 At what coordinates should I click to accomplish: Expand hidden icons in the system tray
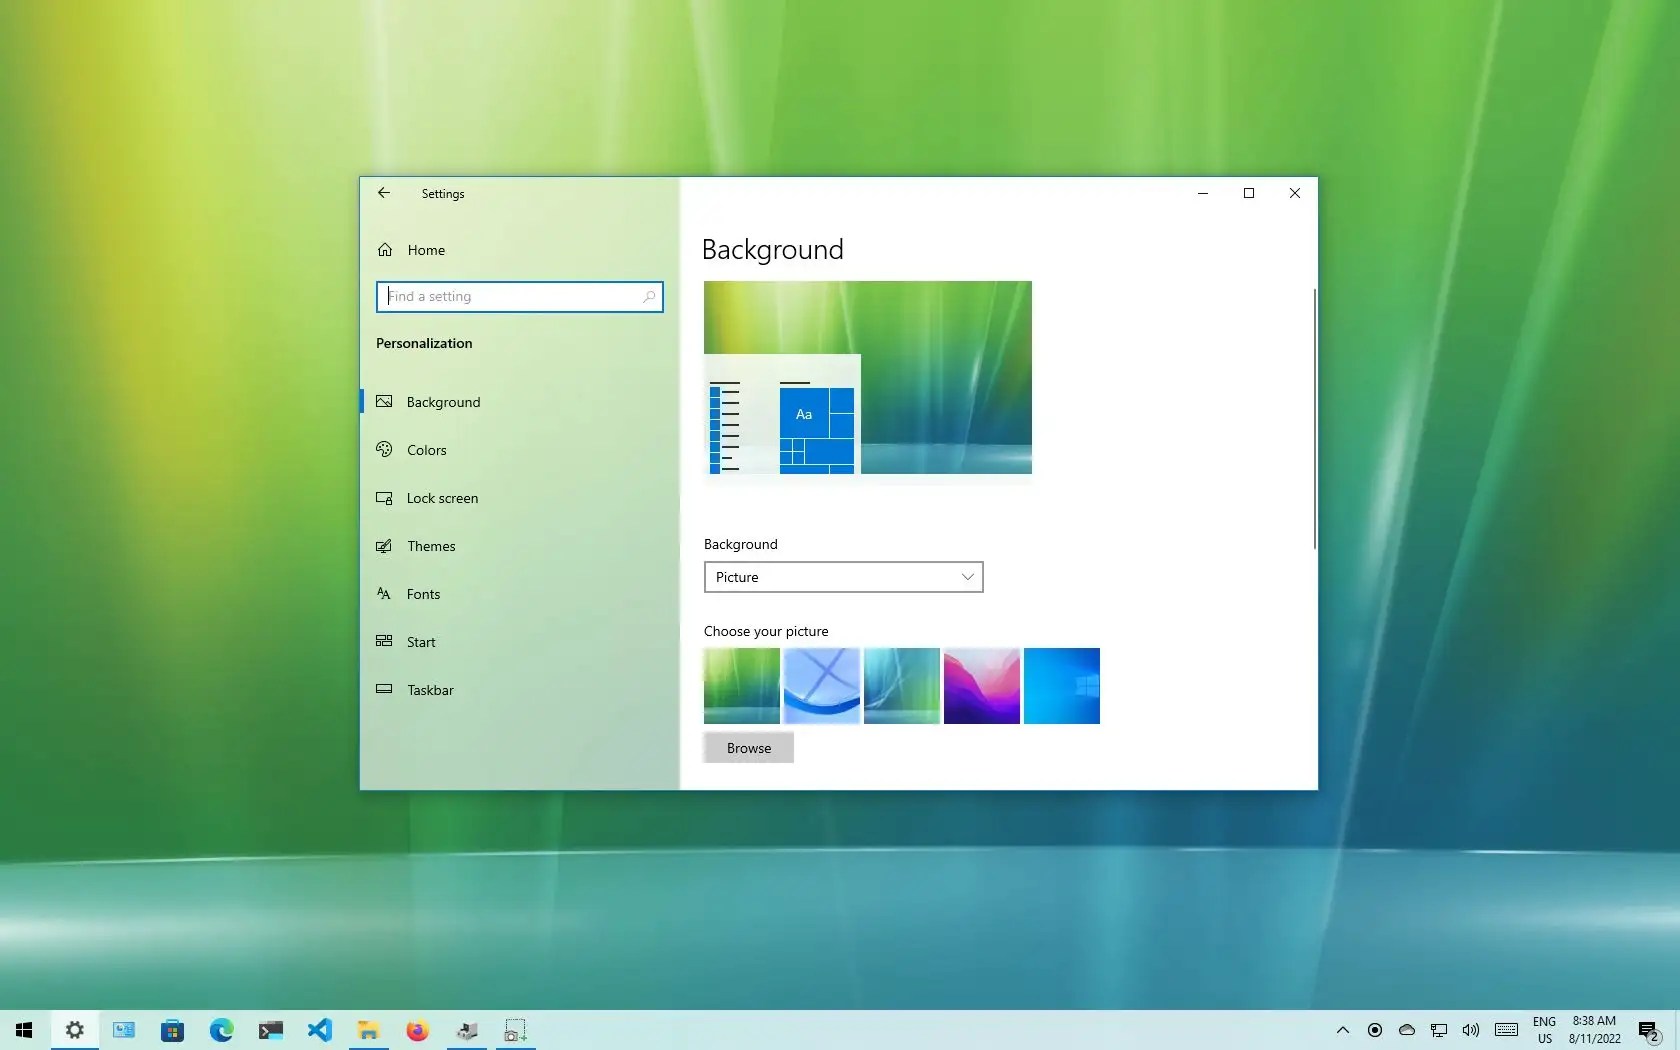(1341, 1030)
